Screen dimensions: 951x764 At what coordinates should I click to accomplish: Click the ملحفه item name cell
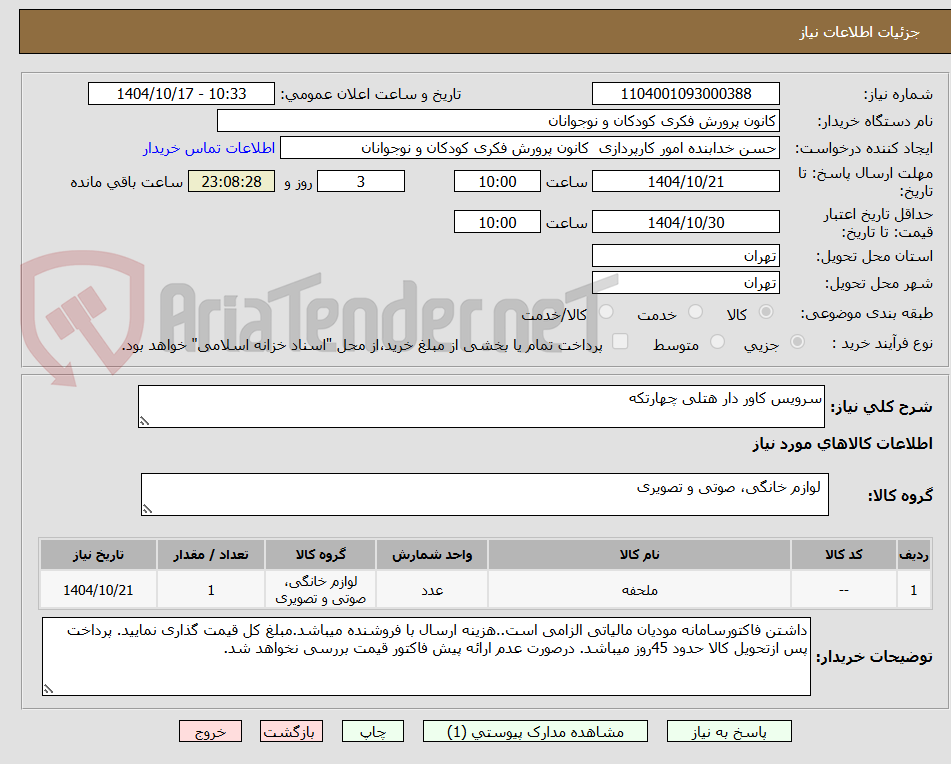(x=639, y=590)
